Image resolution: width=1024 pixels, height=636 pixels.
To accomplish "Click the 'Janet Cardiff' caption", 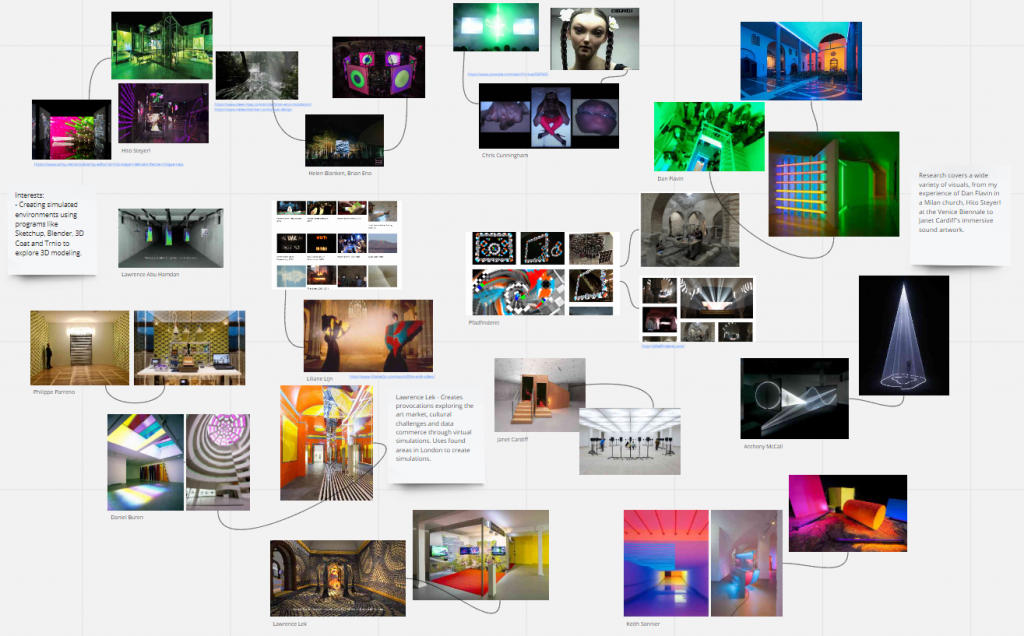I will (512, 439).
